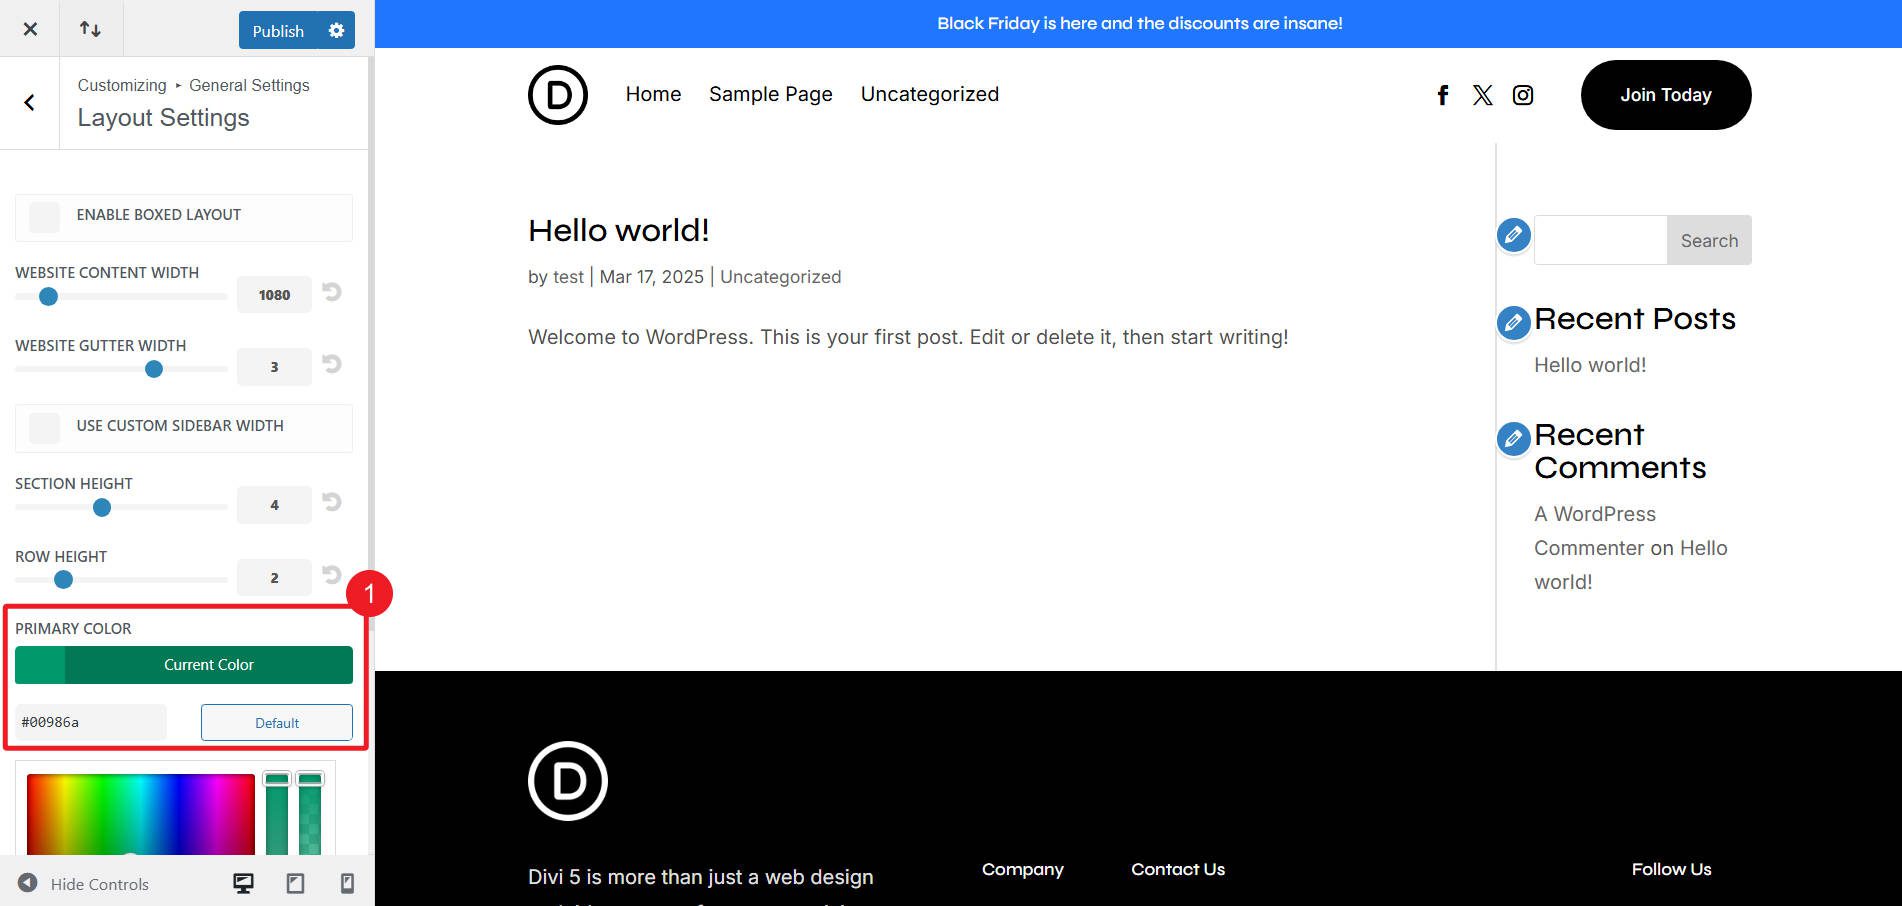Screen dimensions: 1902x906
Task: Click the #00986a hex color field
Action: [90, 722]
